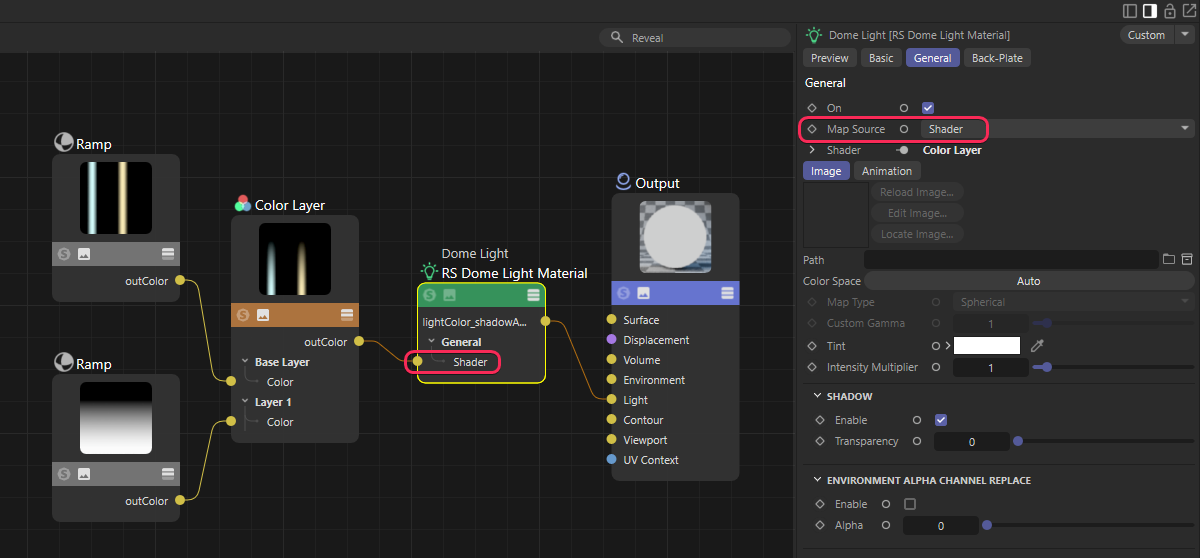Click the folder icon beside Path field
The image size is (1200, 558).
click(1169, 260)
